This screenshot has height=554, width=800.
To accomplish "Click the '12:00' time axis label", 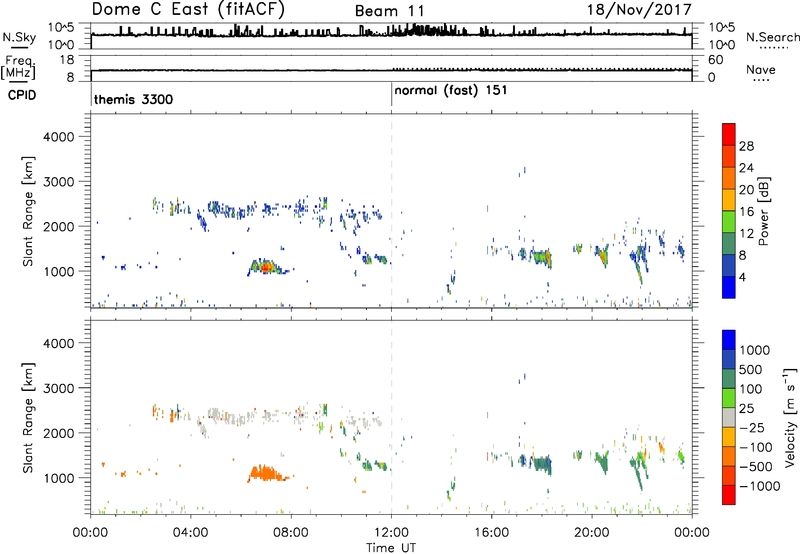I will click(x=391, y=533).
